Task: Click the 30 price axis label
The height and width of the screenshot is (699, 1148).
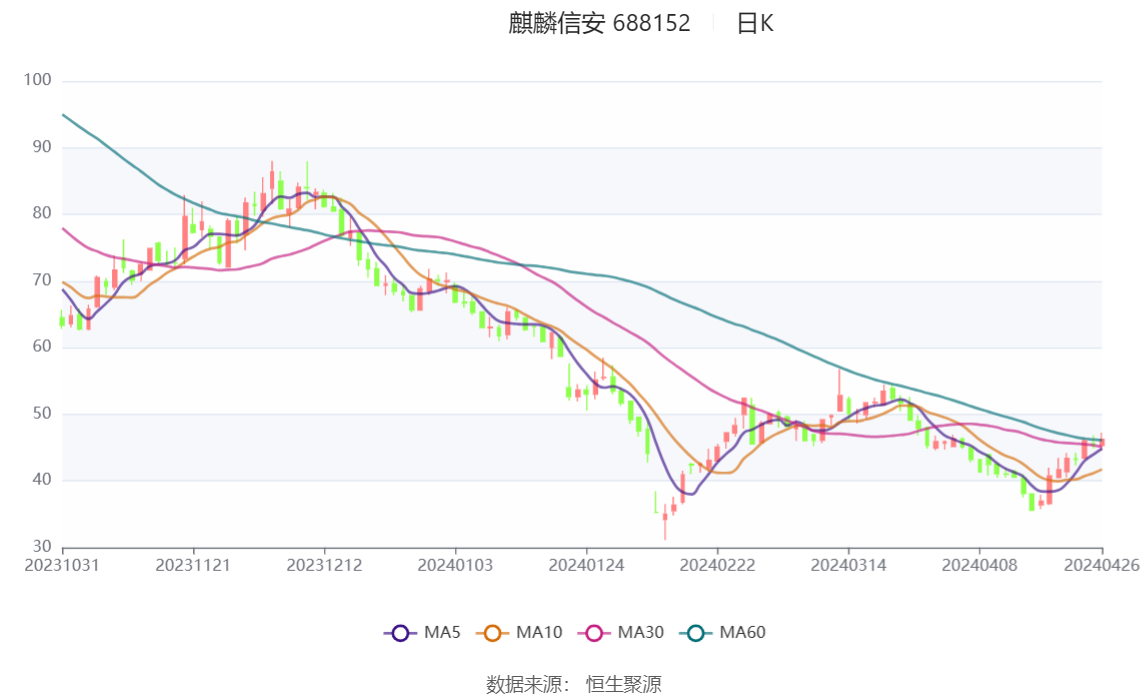Action: [x=42, y=547]
